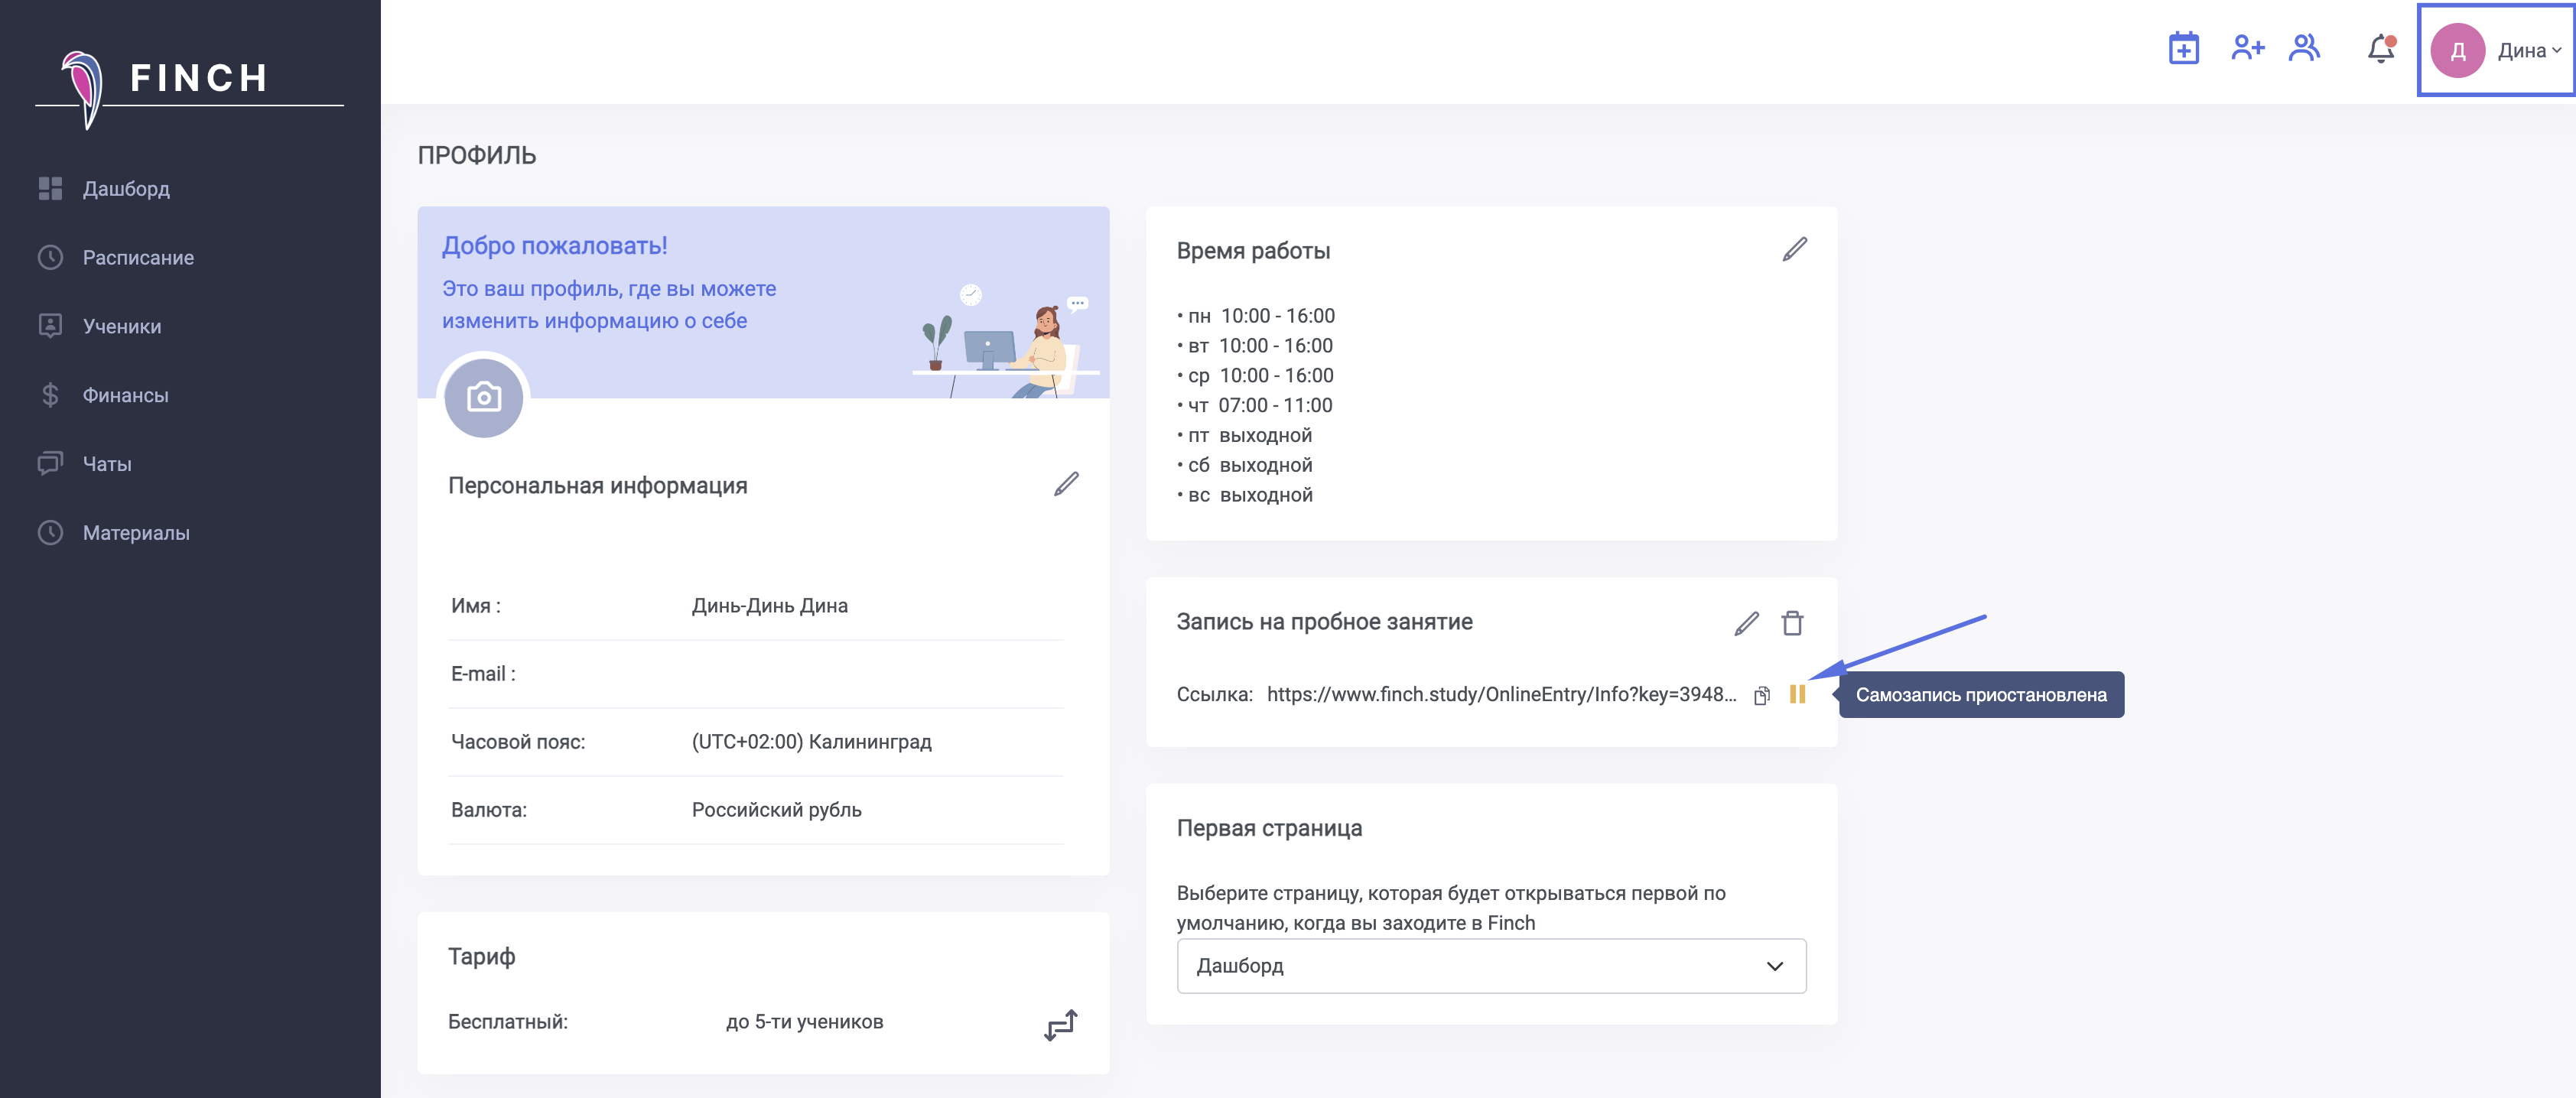The width and height of the screenshot is (2576, 1098).
Task: Click the trial lesson URL link
Action: tap(1500, 694)
